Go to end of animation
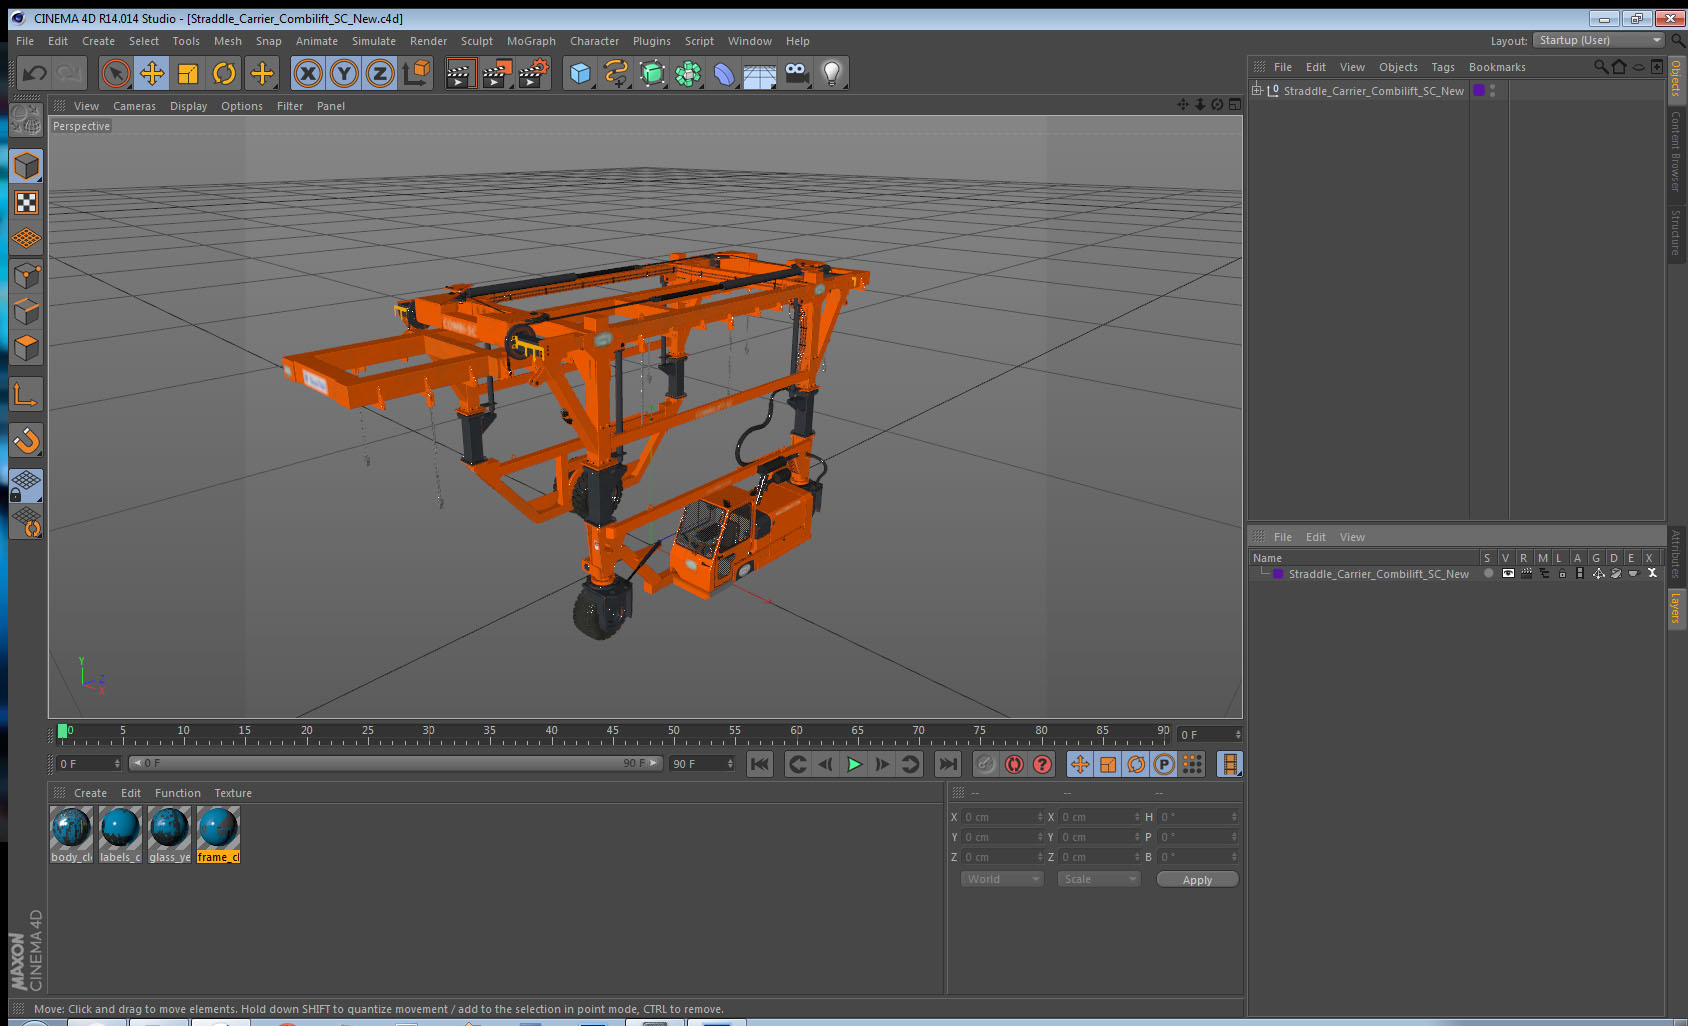Viewport: 1688px width, 1026px height. (947, 764)
